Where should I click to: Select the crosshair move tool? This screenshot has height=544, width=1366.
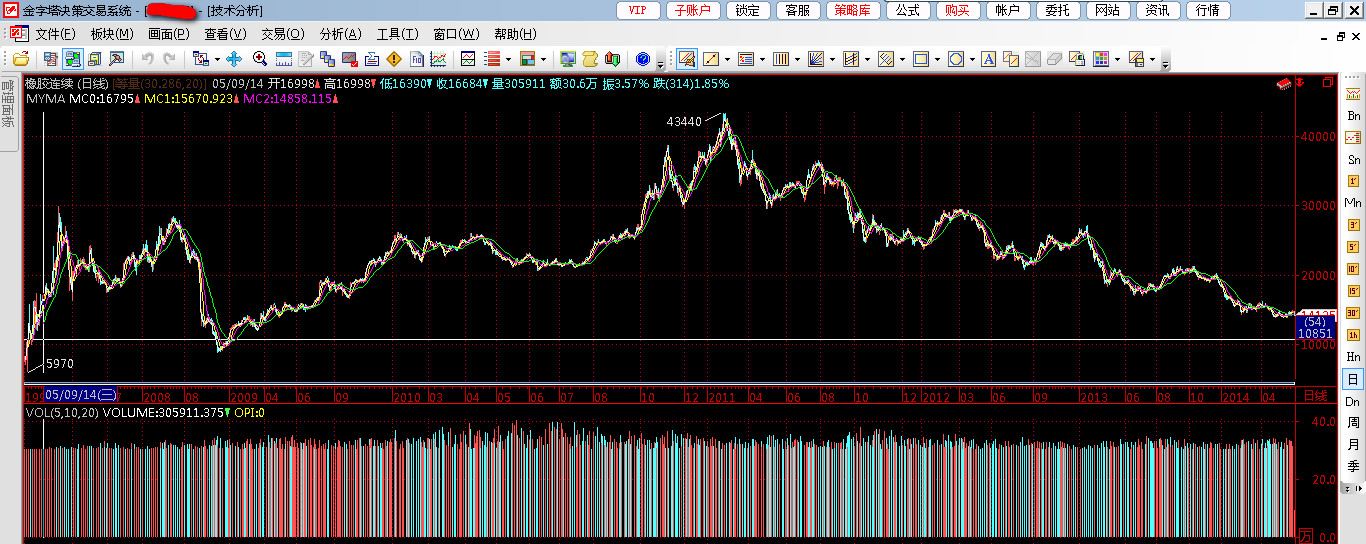pyautogui.click(x=234, y=60)
